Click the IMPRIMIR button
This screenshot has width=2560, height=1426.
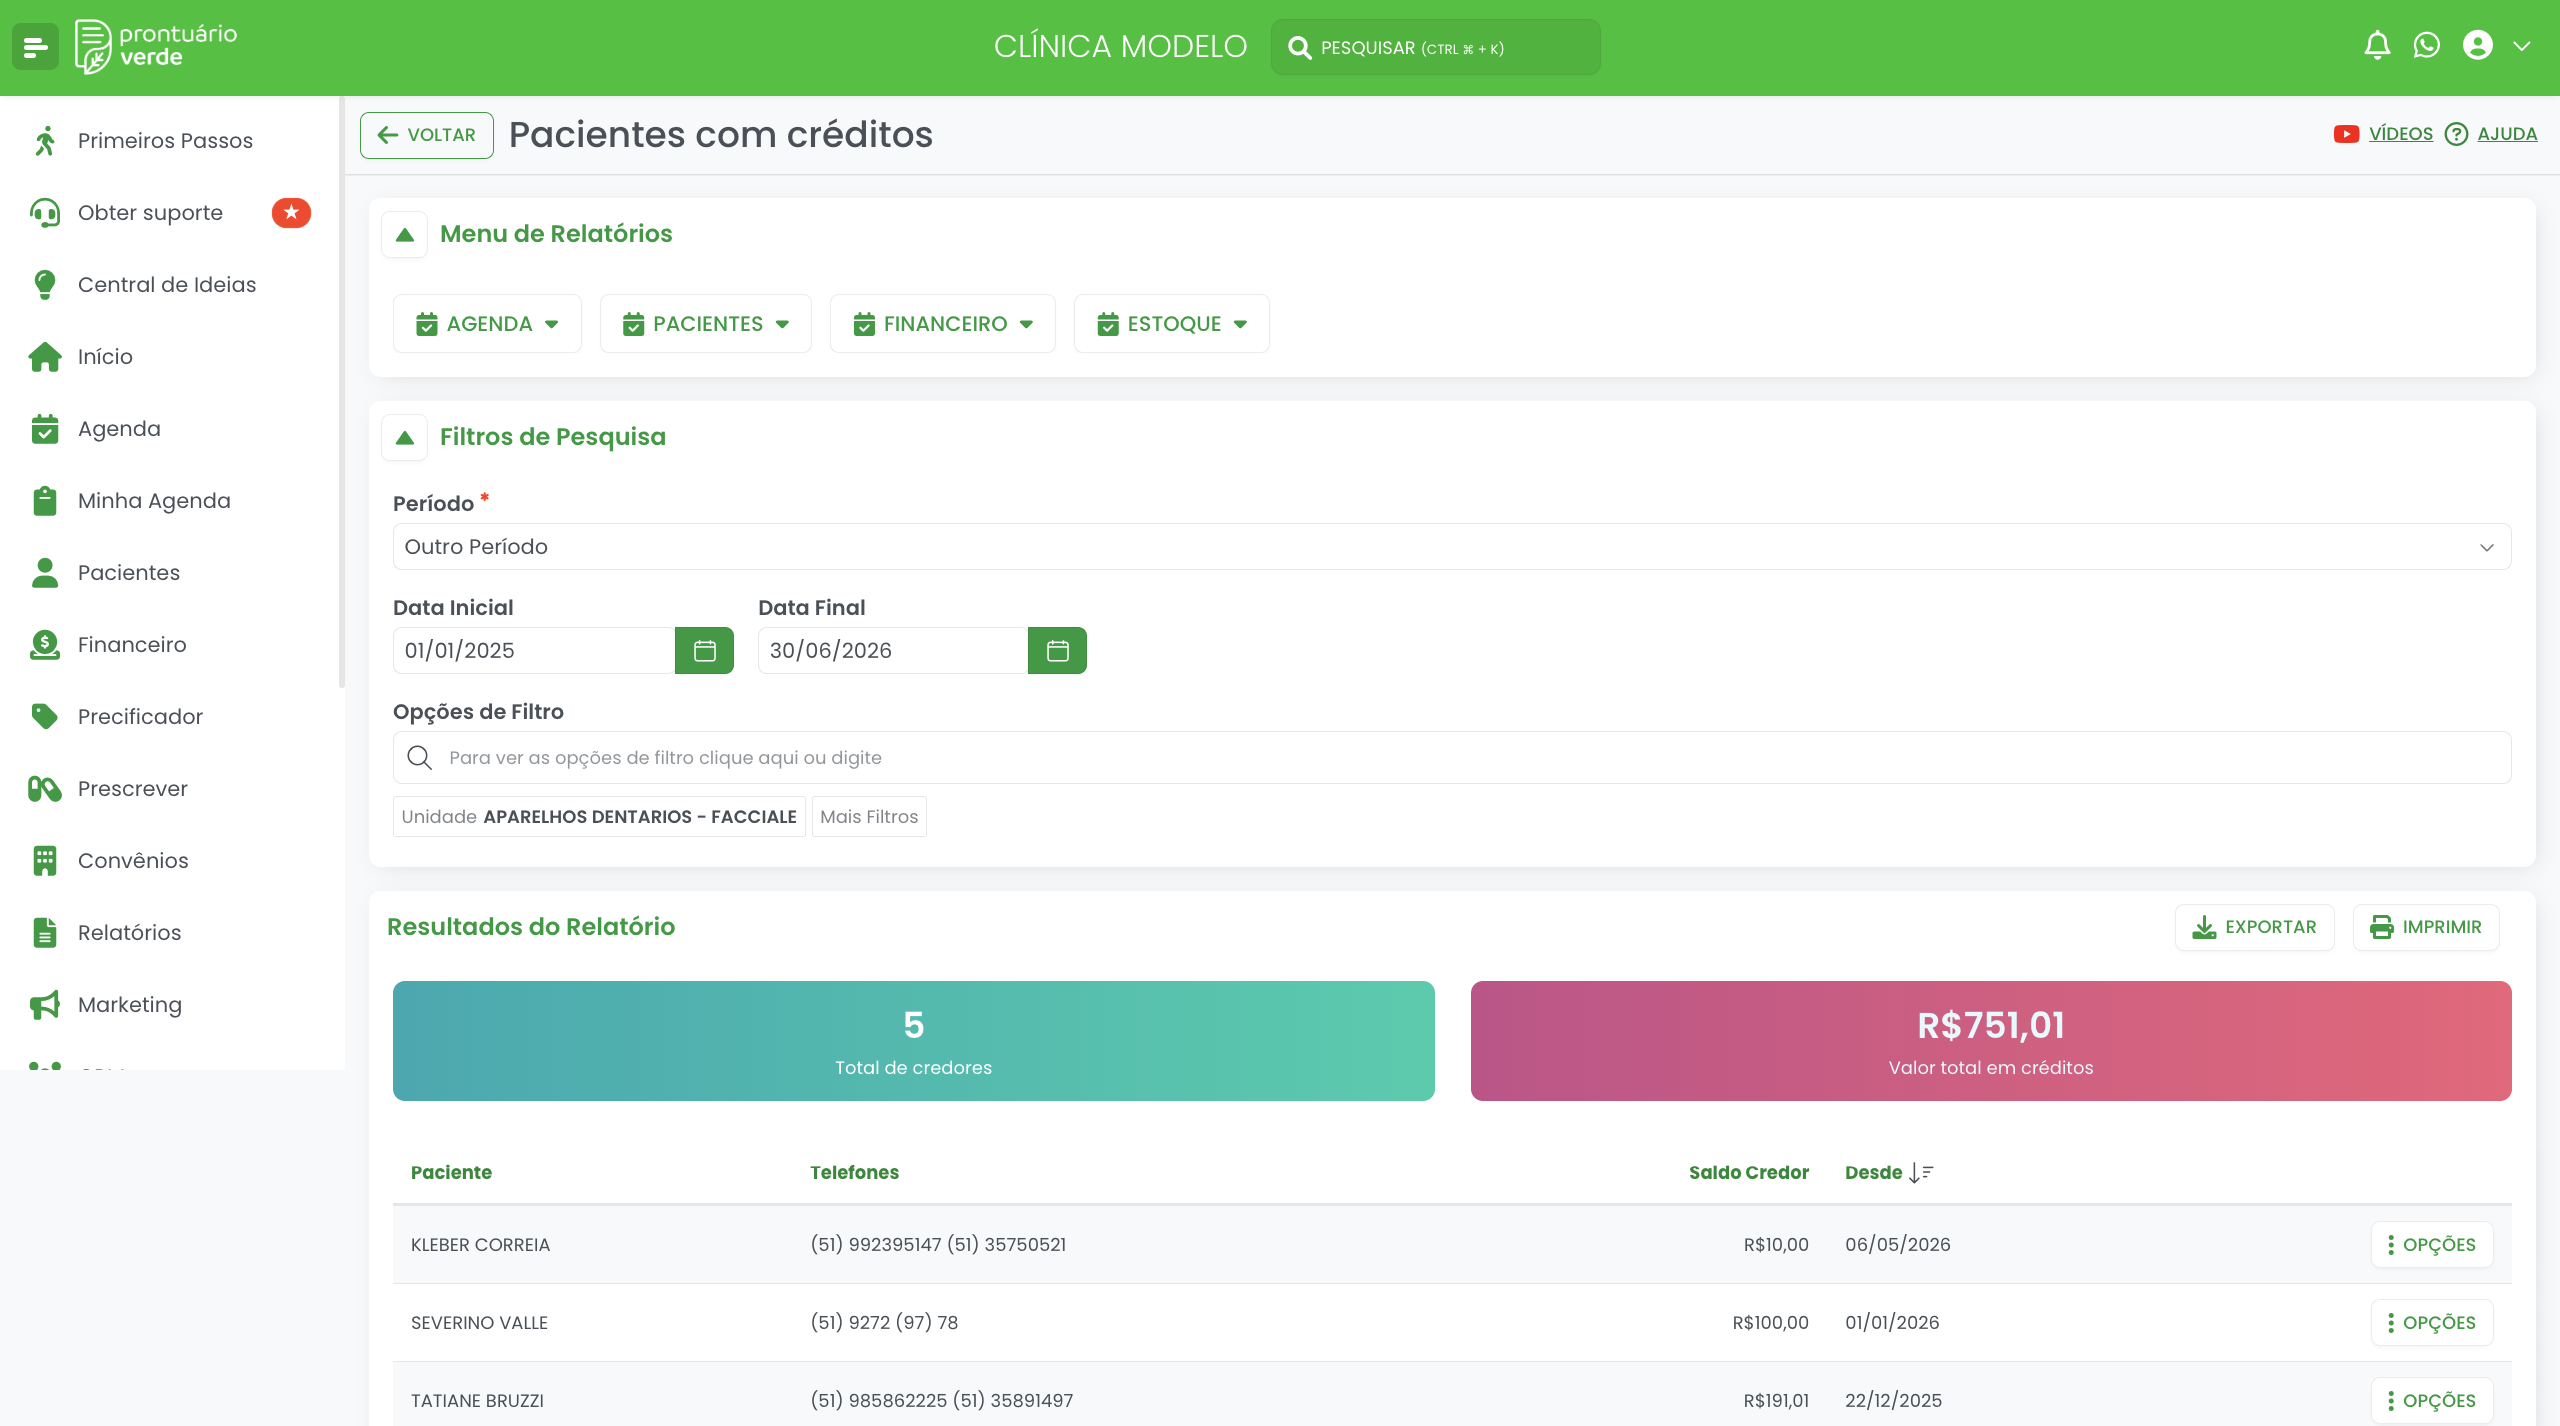coord(2426,928)
